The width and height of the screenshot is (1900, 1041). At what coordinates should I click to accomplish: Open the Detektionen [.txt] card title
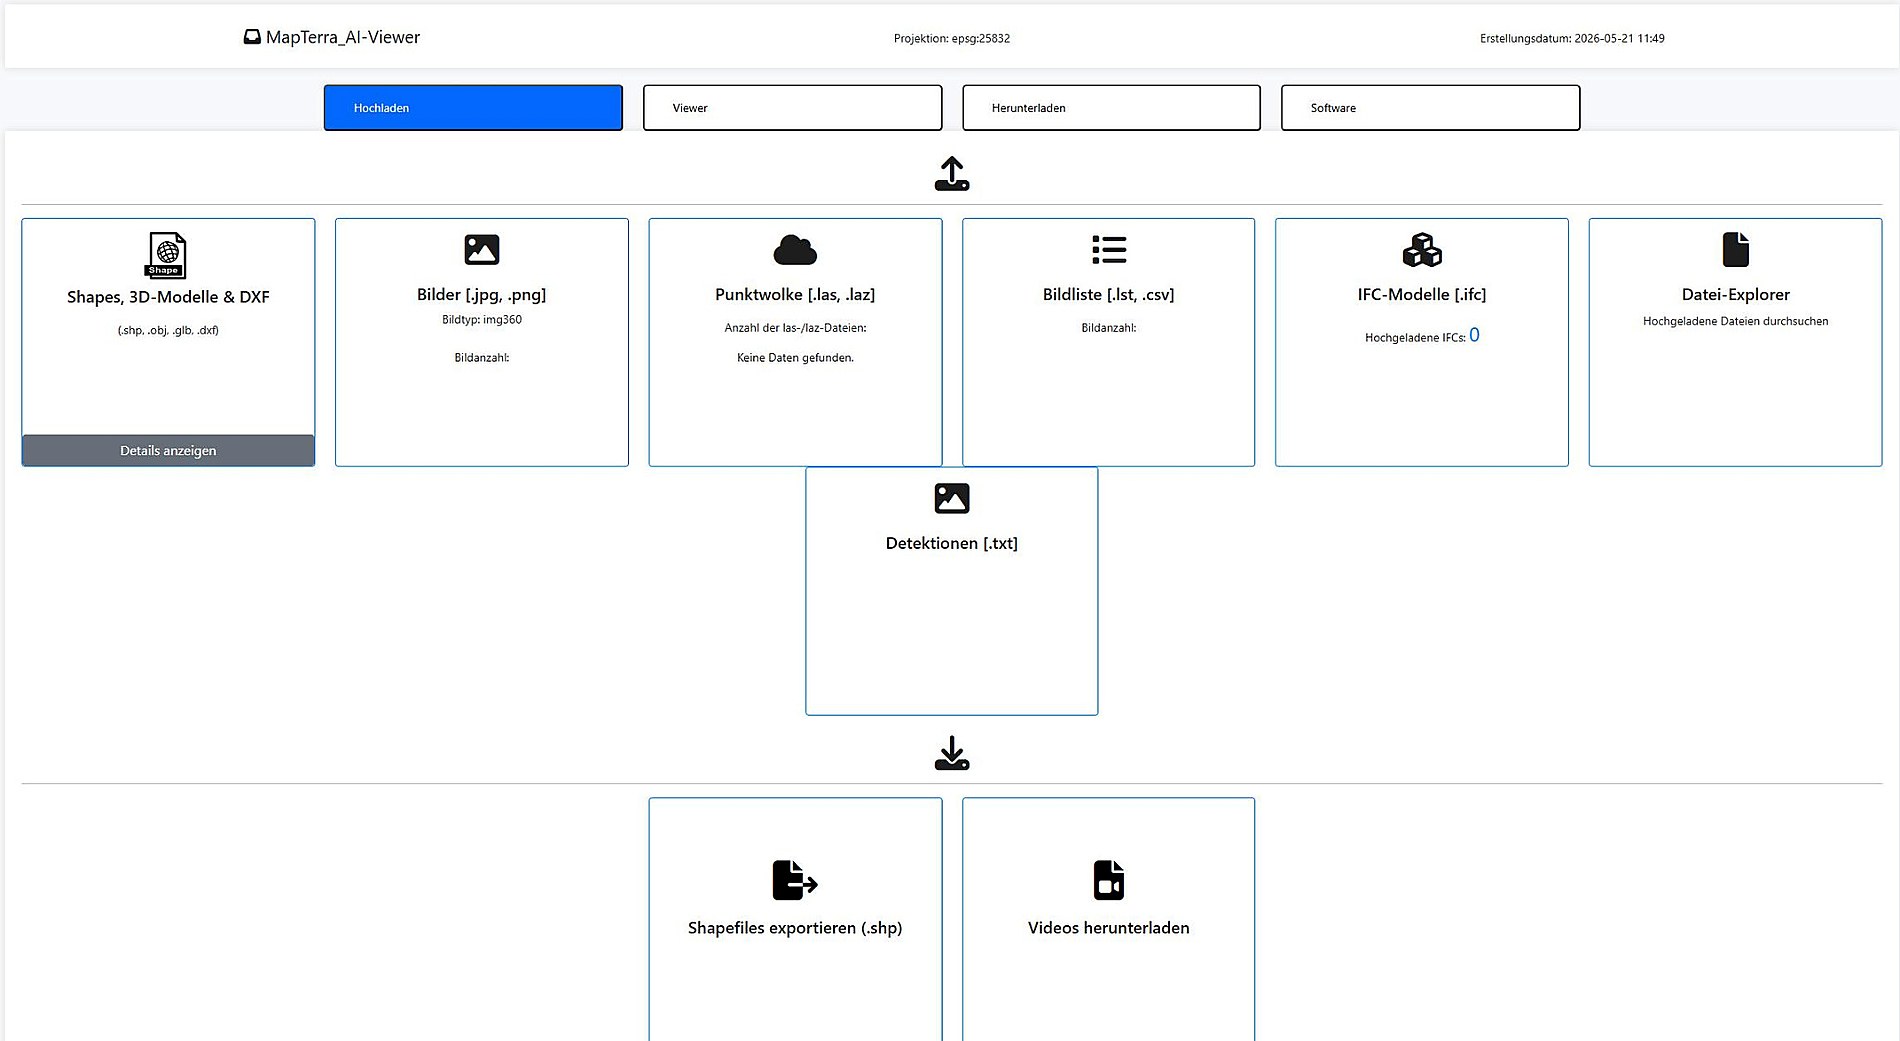(951, 544)
